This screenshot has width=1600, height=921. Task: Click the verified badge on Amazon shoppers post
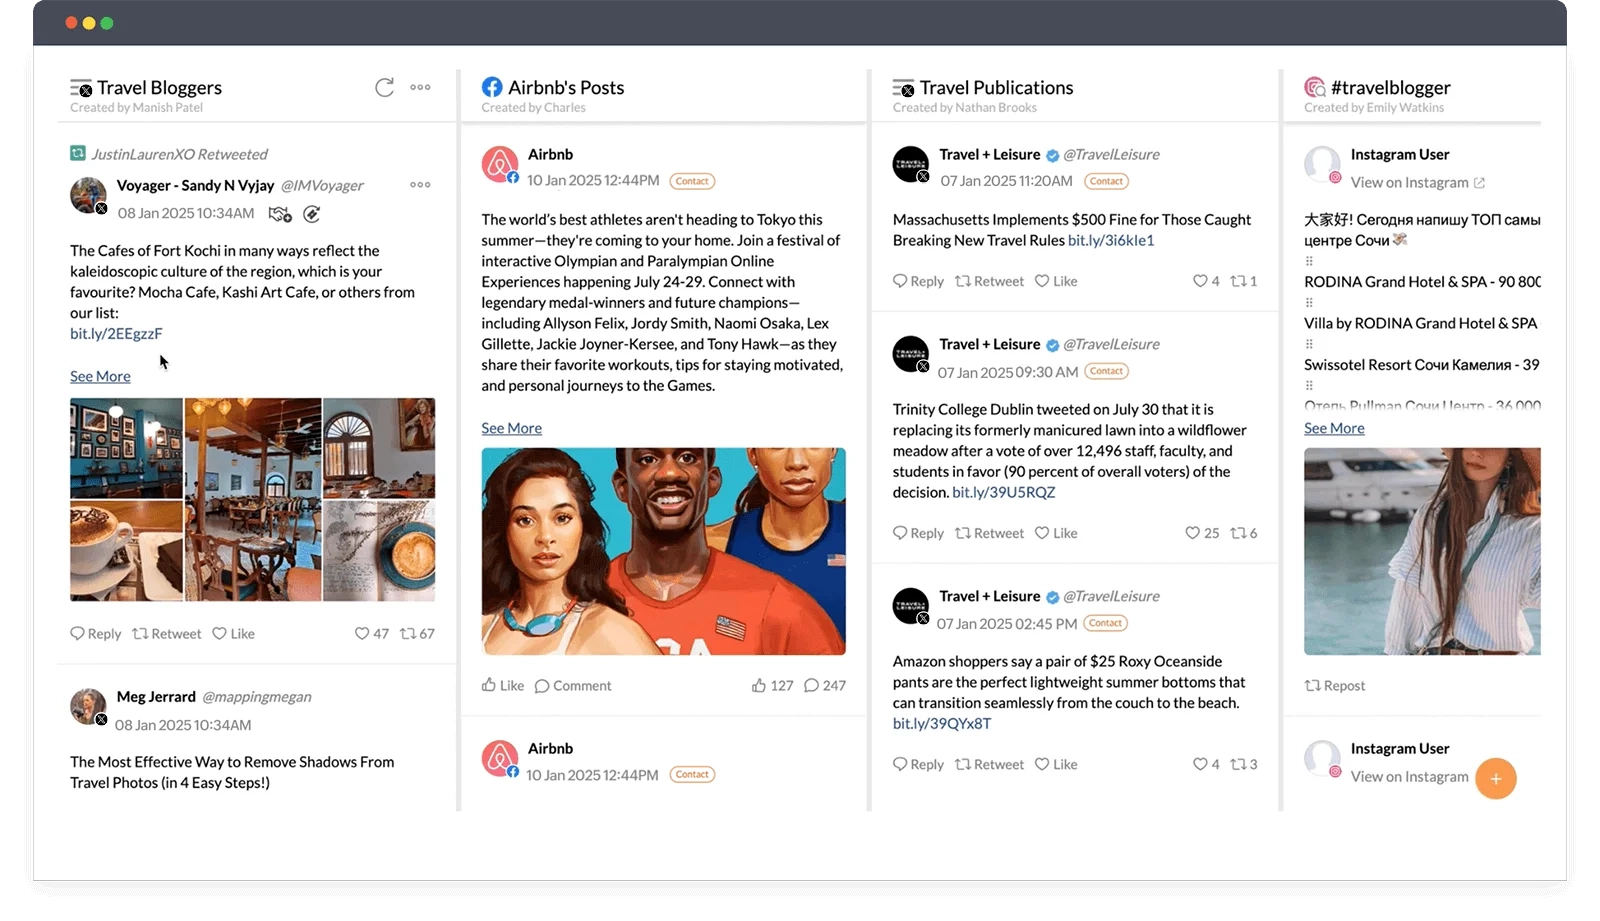(x=1052, y=597)
